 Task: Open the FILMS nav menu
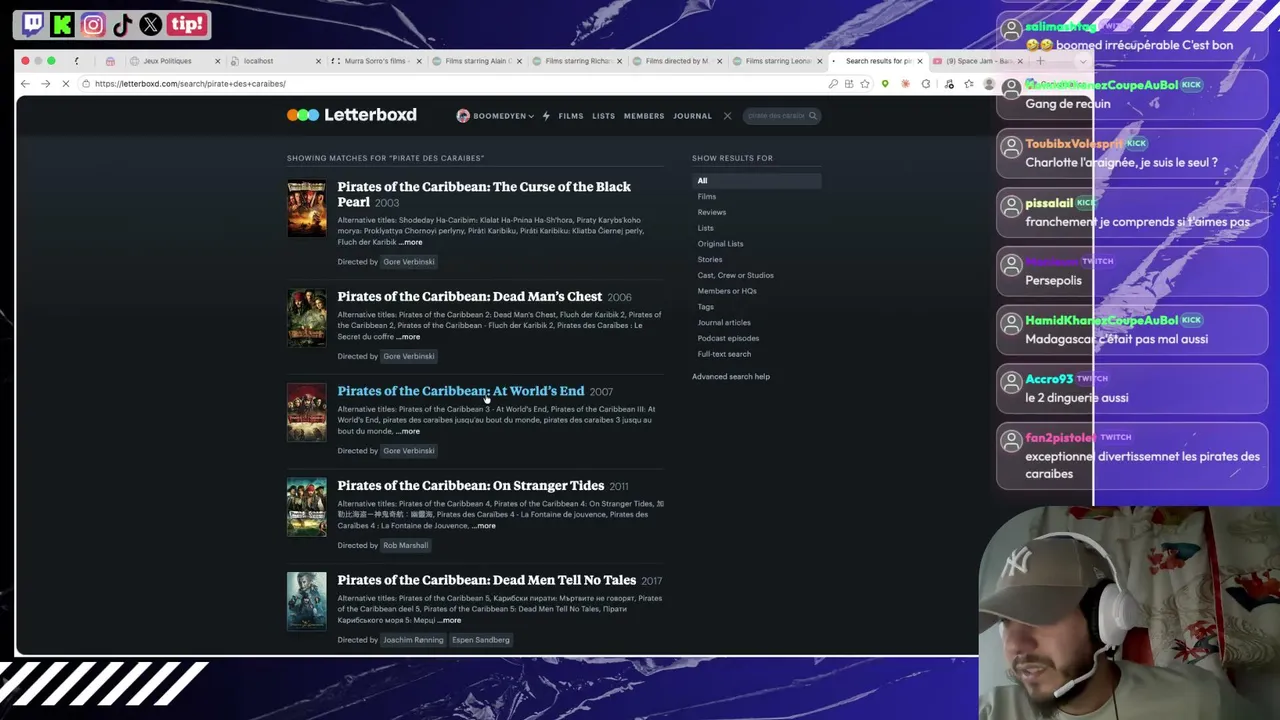coord(571,116)
